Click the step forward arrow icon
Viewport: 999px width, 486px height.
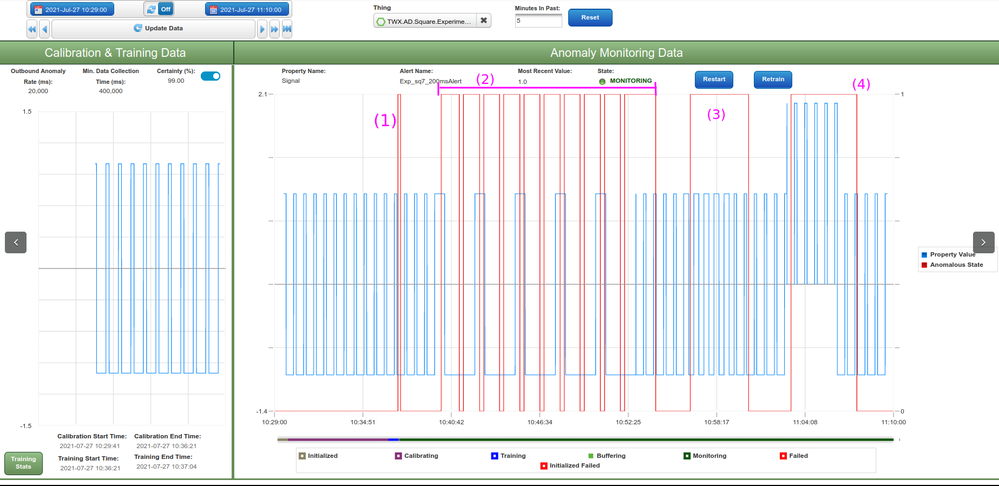[262, 29]
